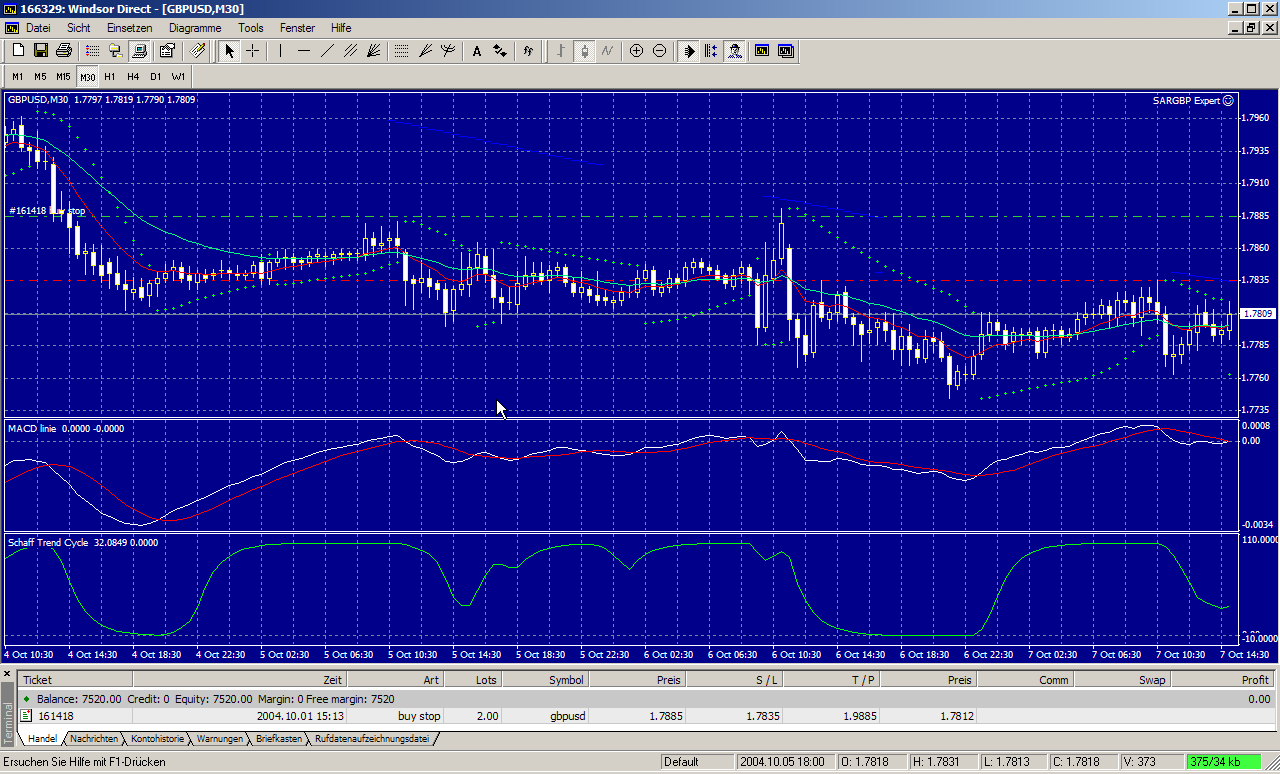Choose the Text label (A) tool
The height and width of the screenshot is (774, 1280).
pyautogui.click(x=476, y=51)
